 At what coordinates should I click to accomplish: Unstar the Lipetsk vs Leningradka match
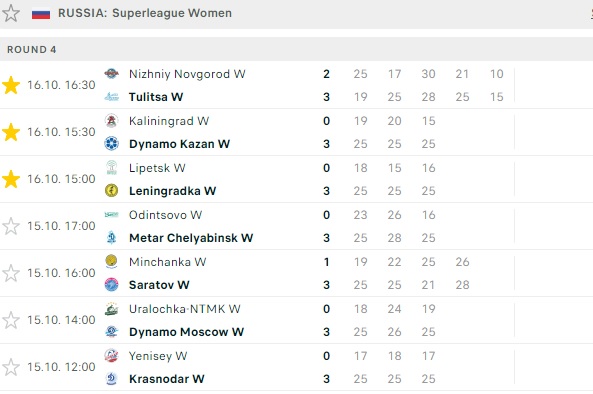[11, 179]
